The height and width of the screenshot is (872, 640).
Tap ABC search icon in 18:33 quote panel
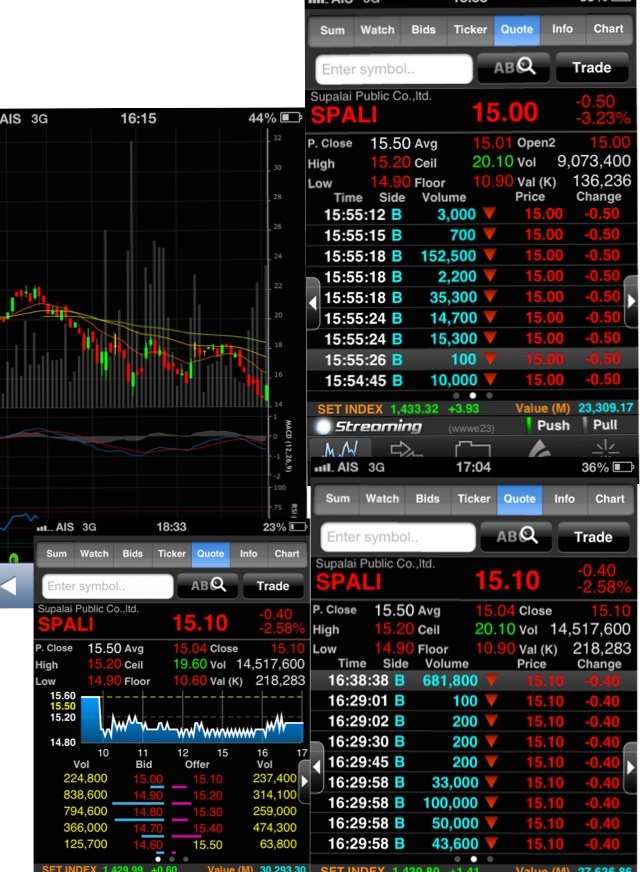(207, 586)
